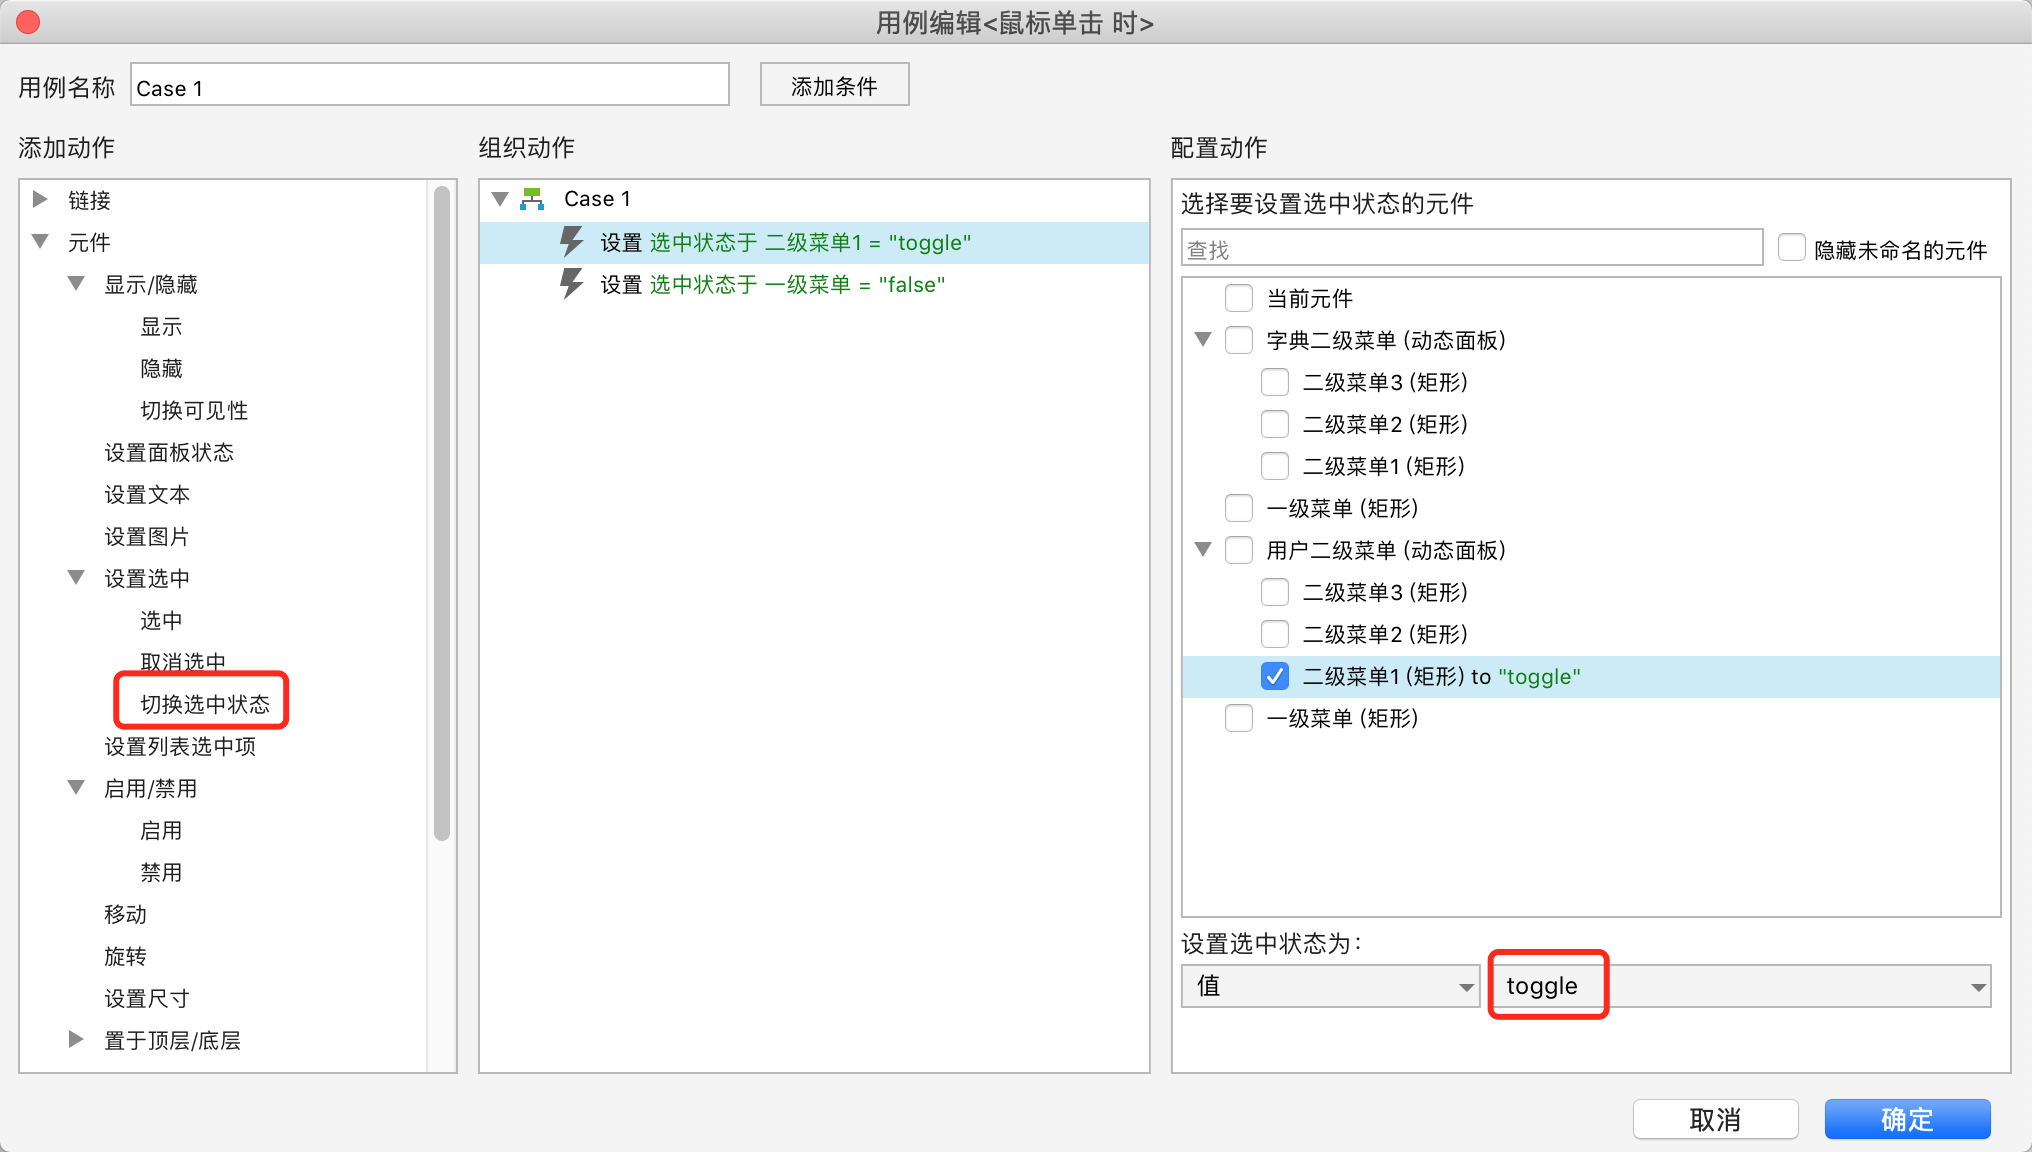Collapse the 显示/隐藏 group

(76, 283)
